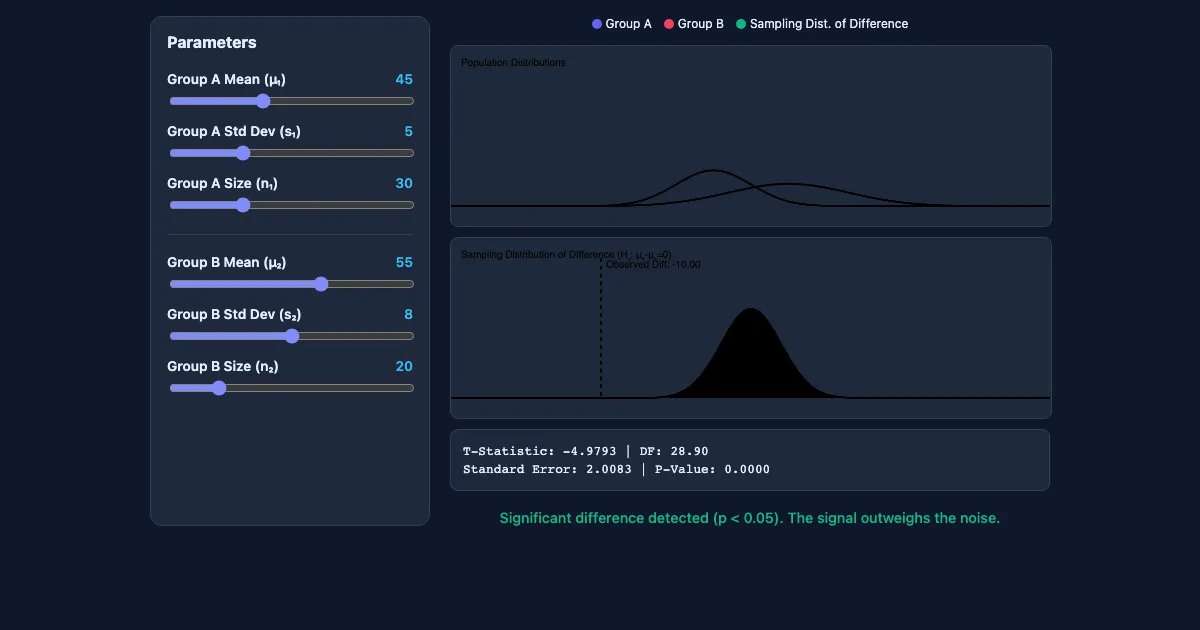Screen dimensions: 1200x630
Task: Click the Group B Size slider thumb
Action: click(219, 388)
